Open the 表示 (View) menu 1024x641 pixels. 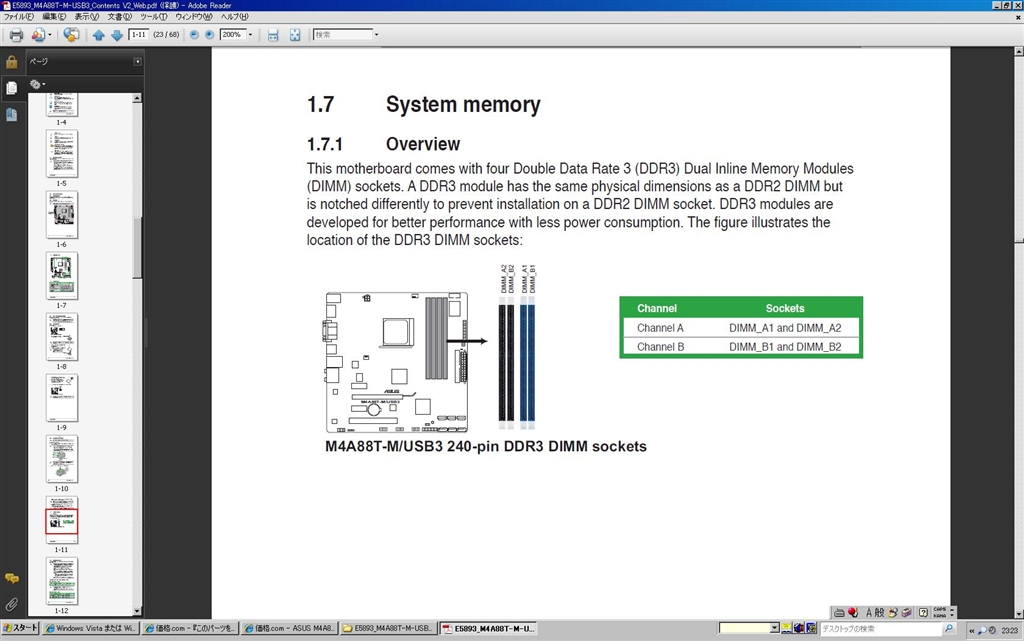coord(86,17)
